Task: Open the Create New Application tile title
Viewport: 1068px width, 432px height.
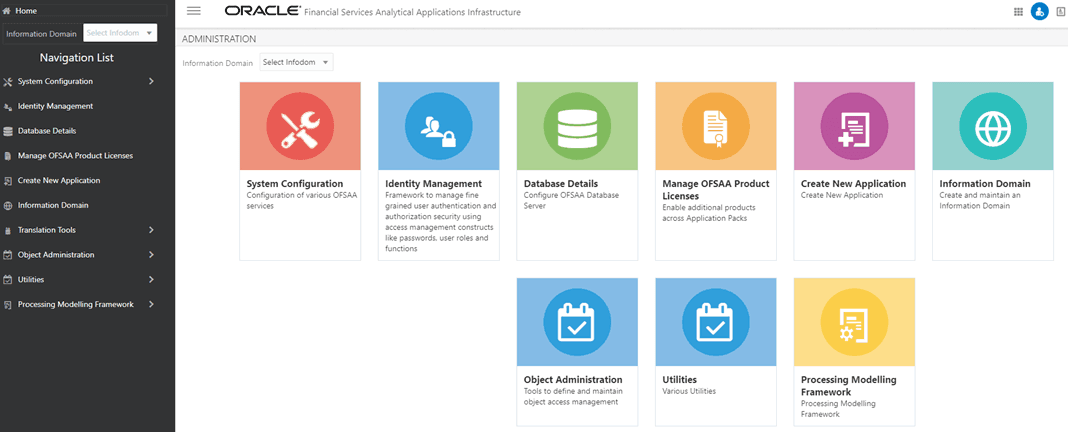Action: click(x=853, y=184)
